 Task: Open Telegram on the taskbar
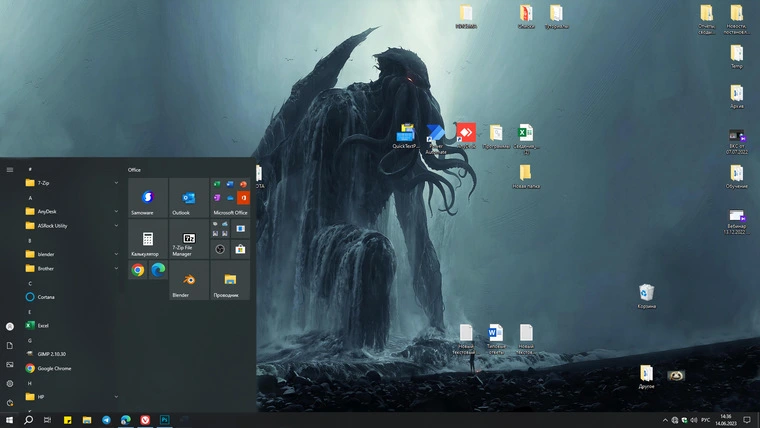click(106, 420)
